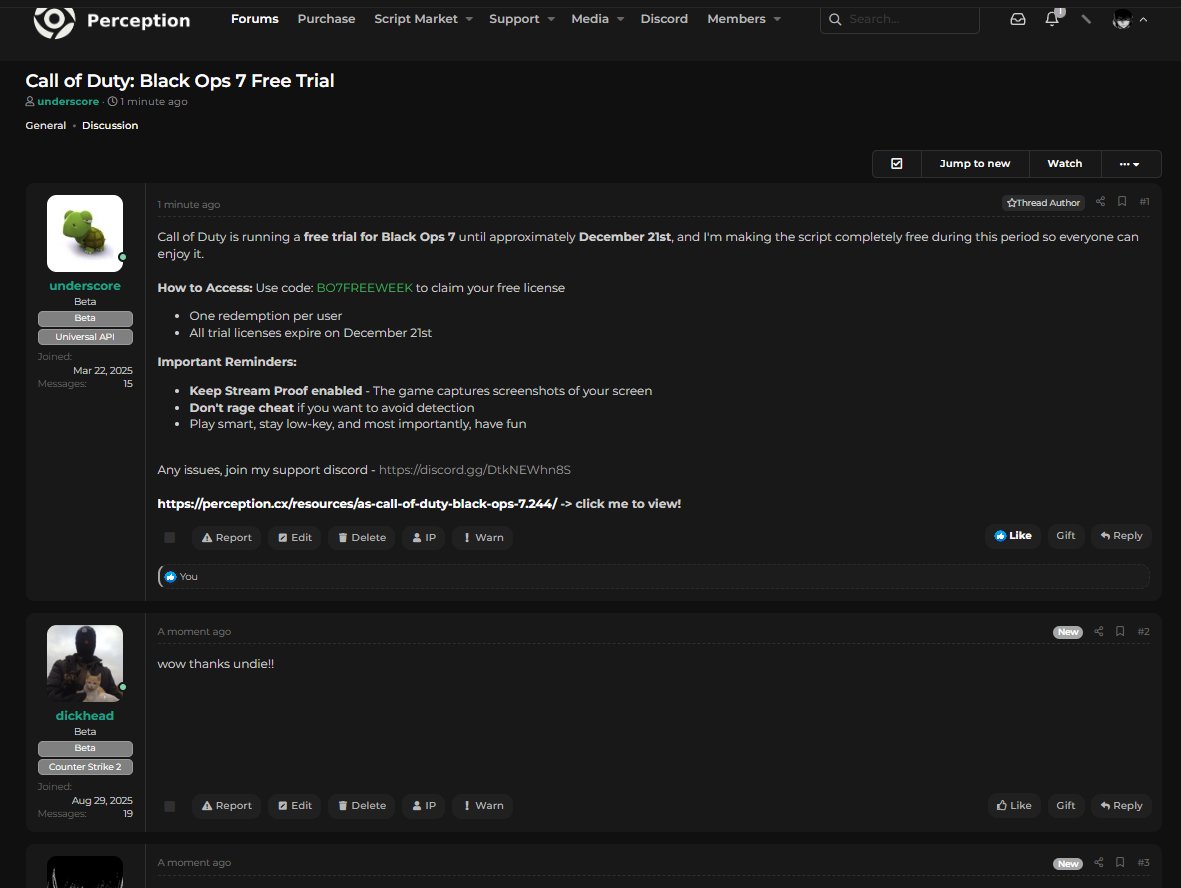Open dickhead username link
The image size is (1181, 888).
pos(85,716)
